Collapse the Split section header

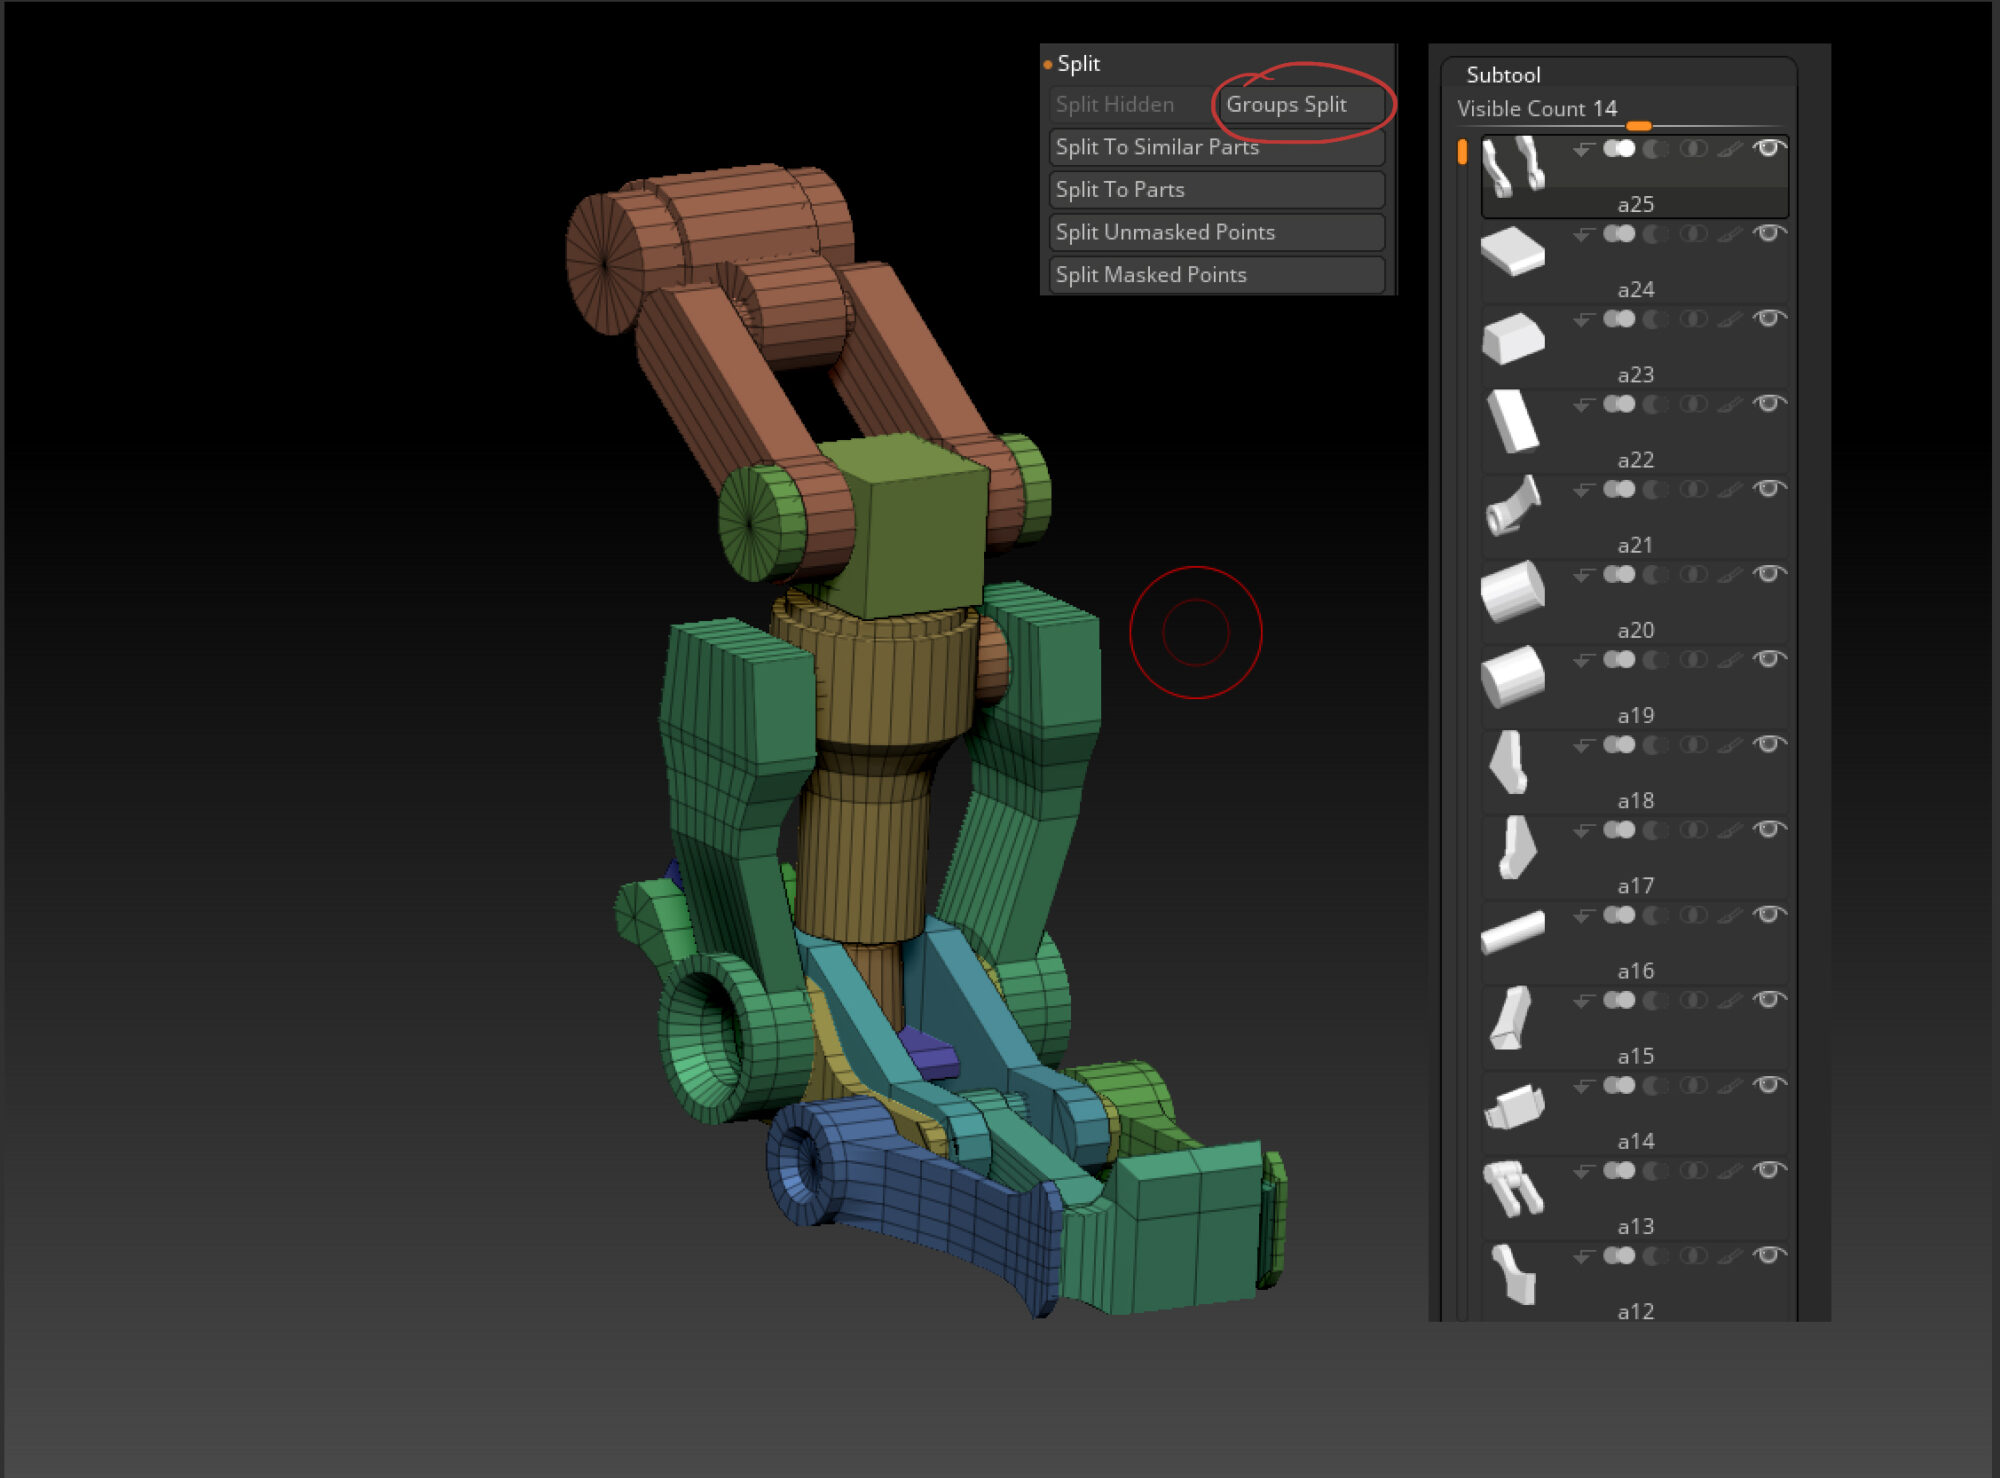pyautogui.click(x=1078, y=64)
